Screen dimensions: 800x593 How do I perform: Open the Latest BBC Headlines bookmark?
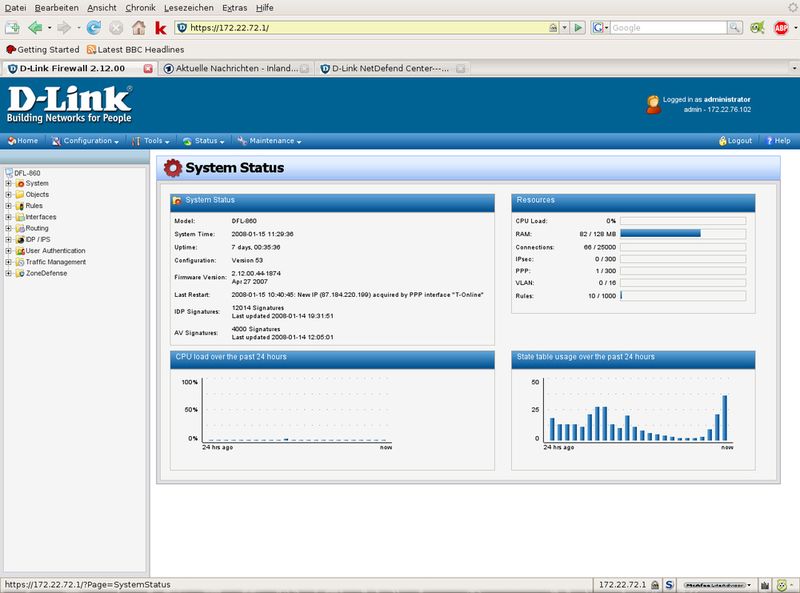point(135,49)
